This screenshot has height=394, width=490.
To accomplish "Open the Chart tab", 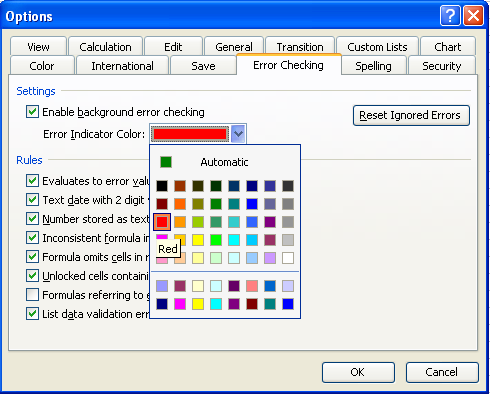I will point(448,47).
